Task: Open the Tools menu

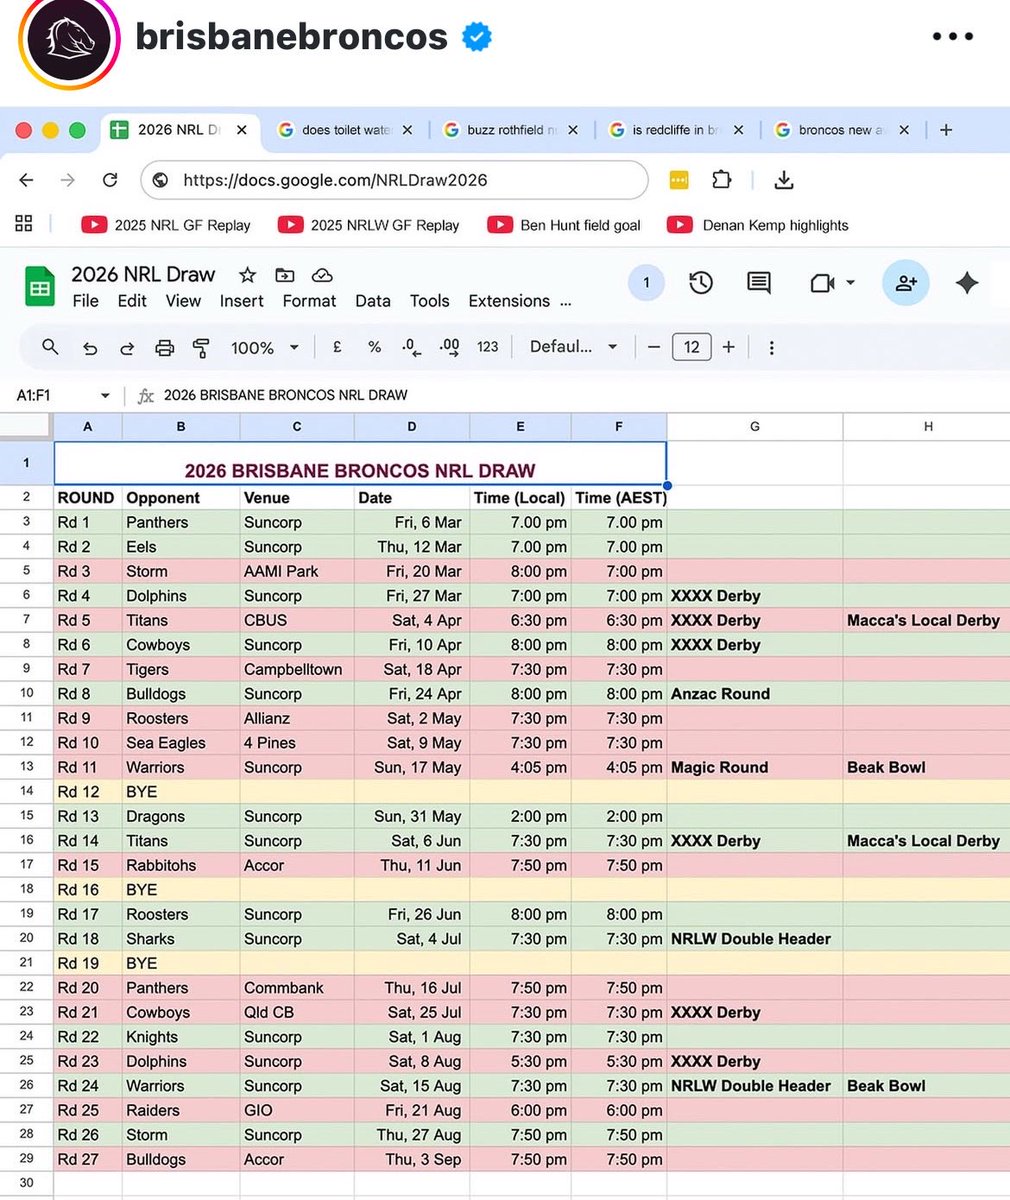Action: click(x=430, y=301)
